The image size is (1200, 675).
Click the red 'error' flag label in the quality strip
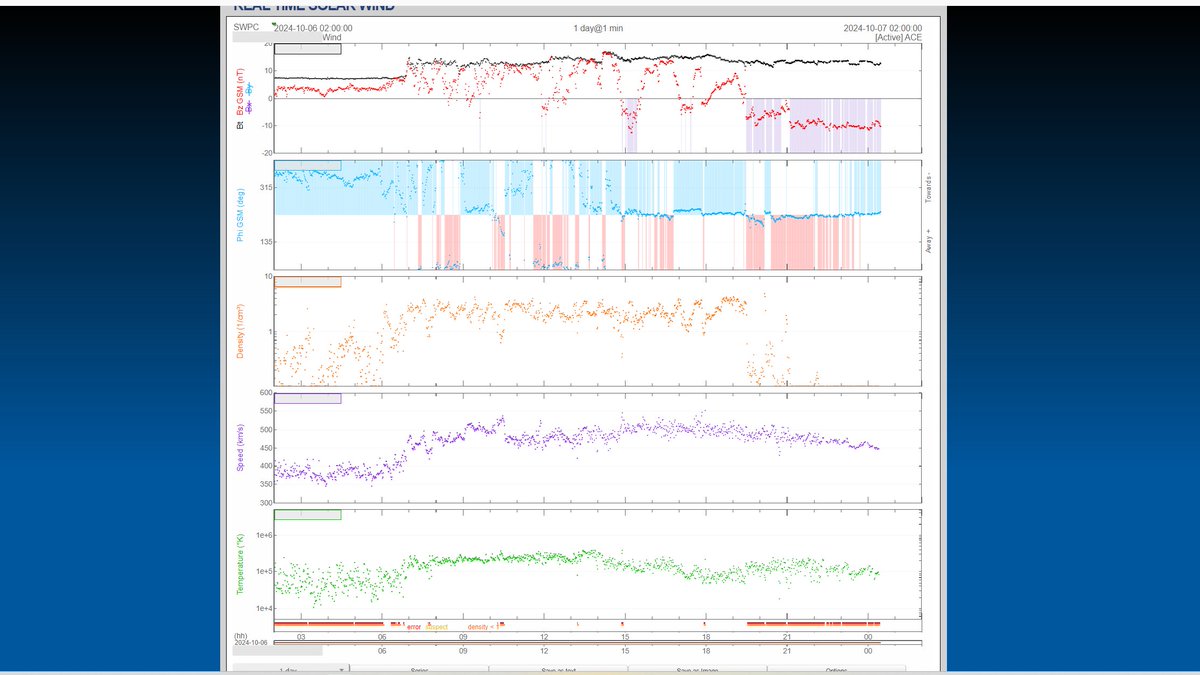[412, 626]
